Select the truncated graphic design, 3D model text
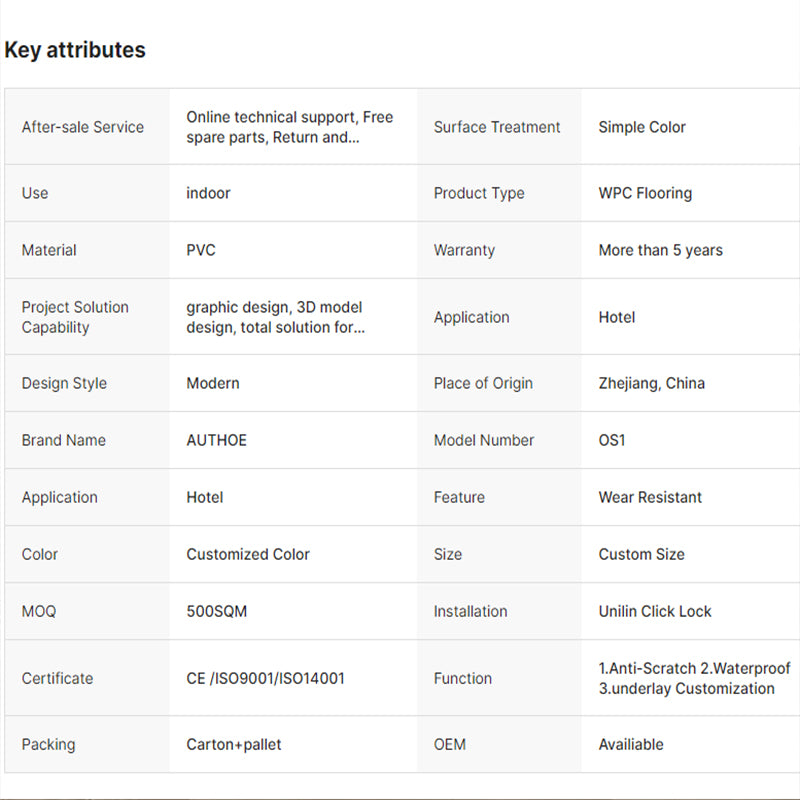Viewport: 800px width, 800px height. pyautogui.click(x=275, y=317)
